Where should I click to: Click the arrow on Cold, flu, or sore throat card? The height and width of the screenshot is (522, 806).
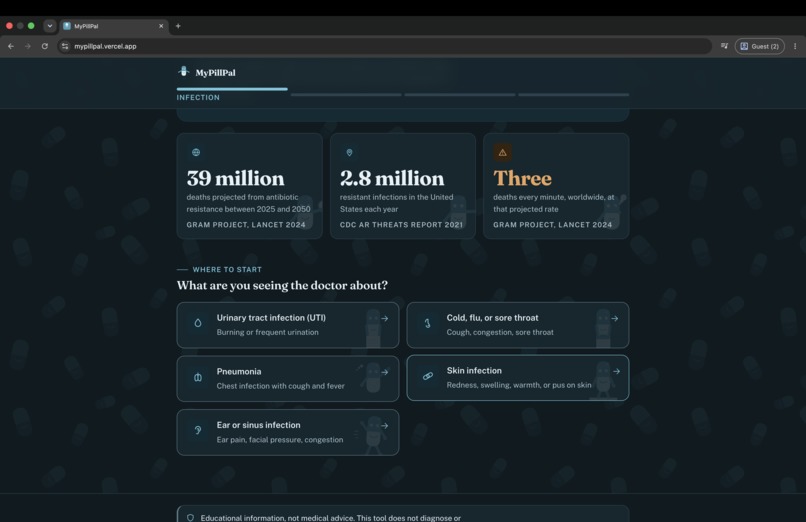click(615, 319)
